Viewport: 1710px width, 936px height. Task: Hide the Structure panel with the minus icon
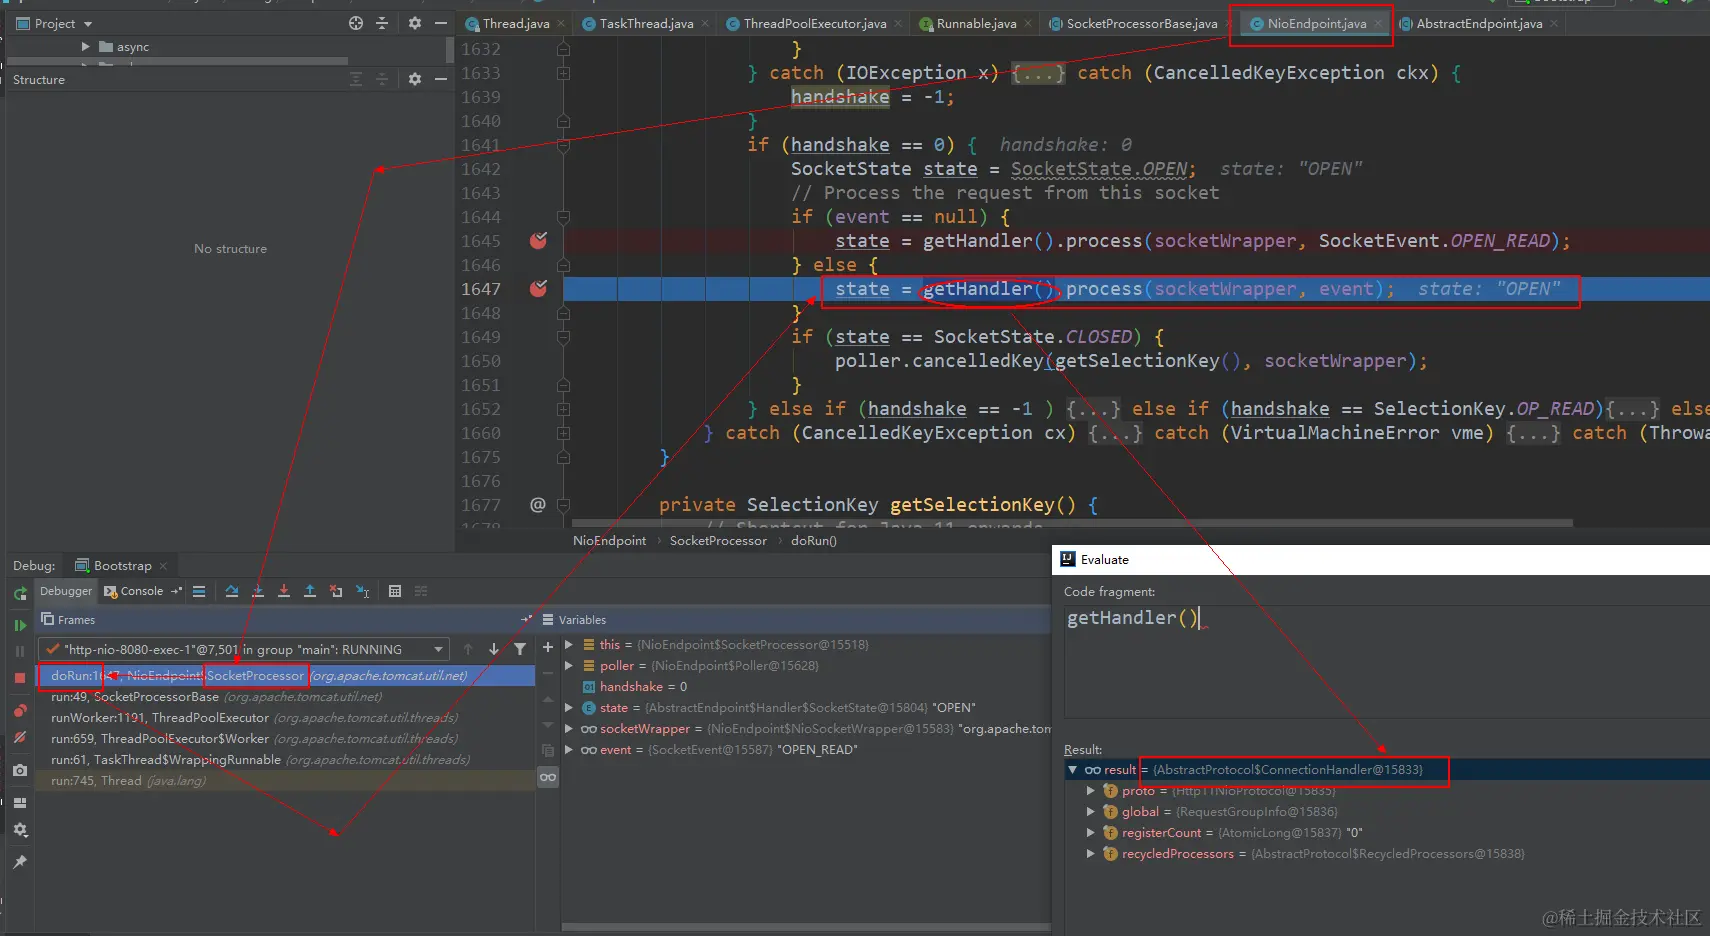441,79
